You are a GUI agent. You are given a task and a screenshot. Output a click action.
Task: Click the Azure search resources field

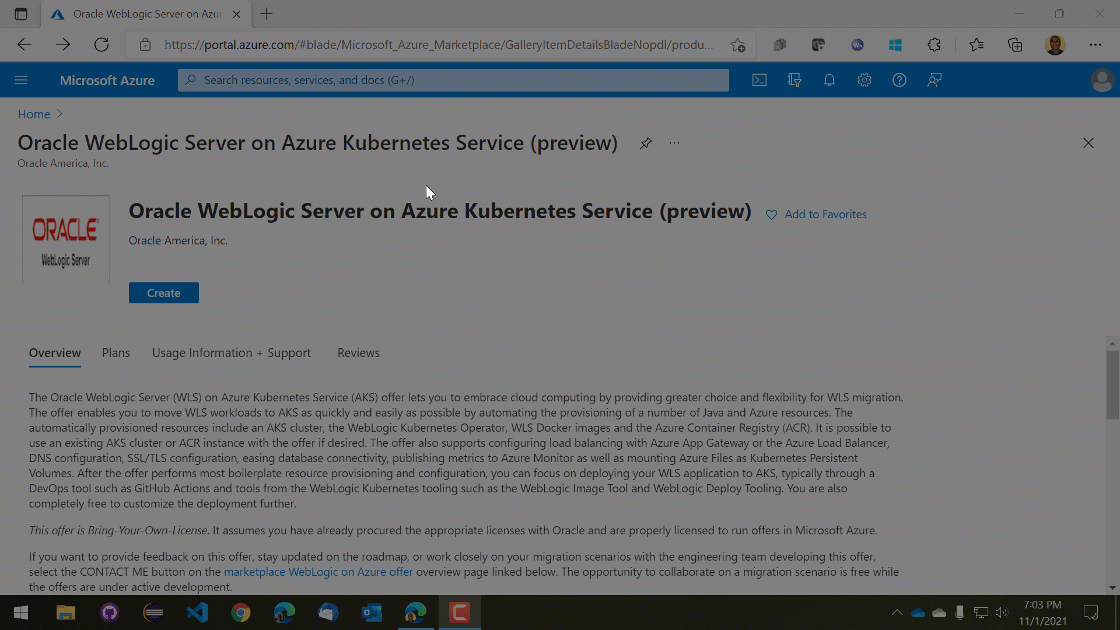pos(452,79)
